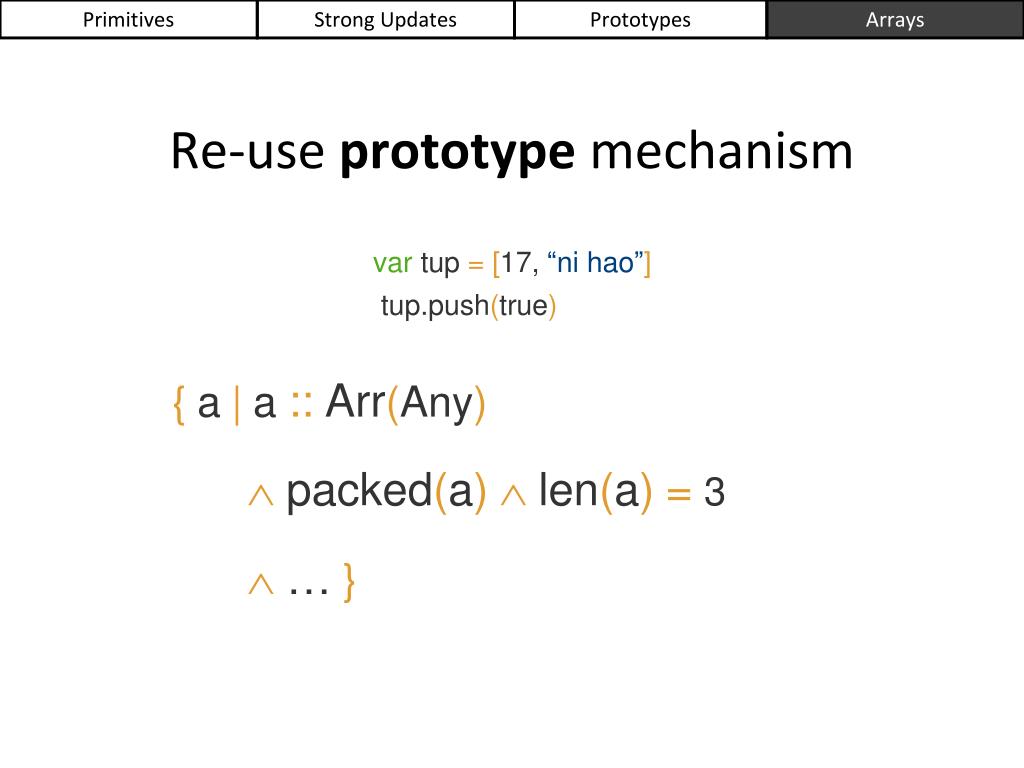Switch to the Strong Updates tab

pyautogui.click(x=385, y=20)
